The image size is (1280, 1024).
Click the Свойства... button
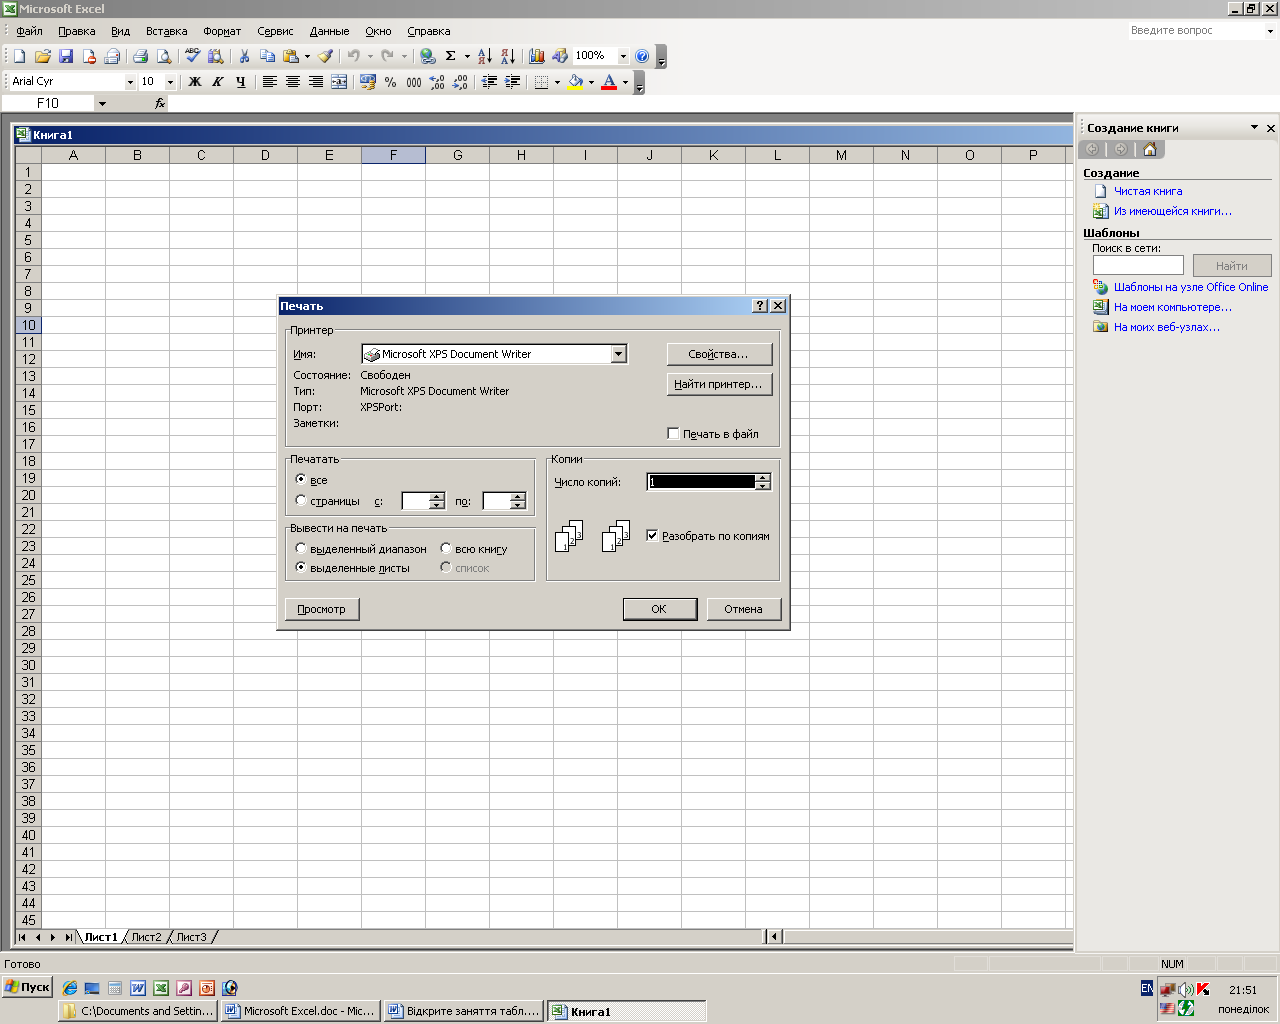[x=719, y=354]
